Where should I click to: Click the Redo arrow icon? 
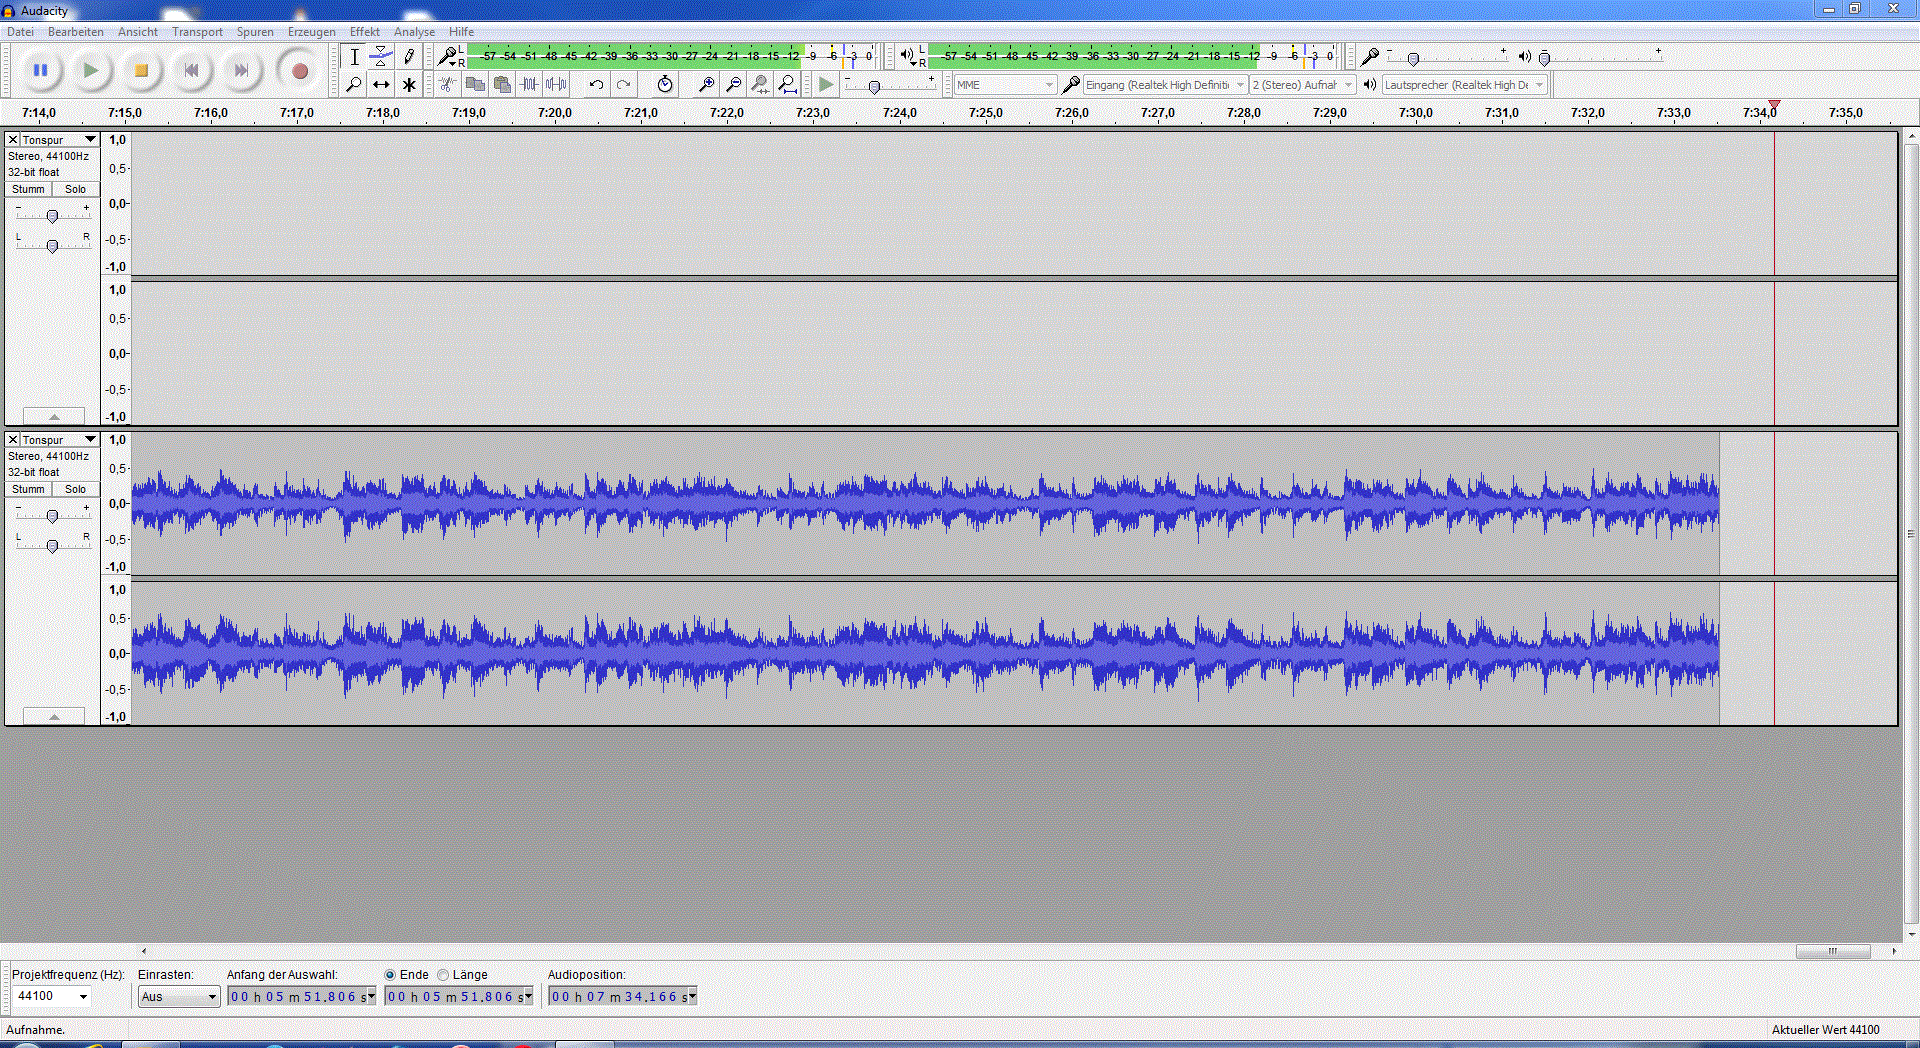623,85
